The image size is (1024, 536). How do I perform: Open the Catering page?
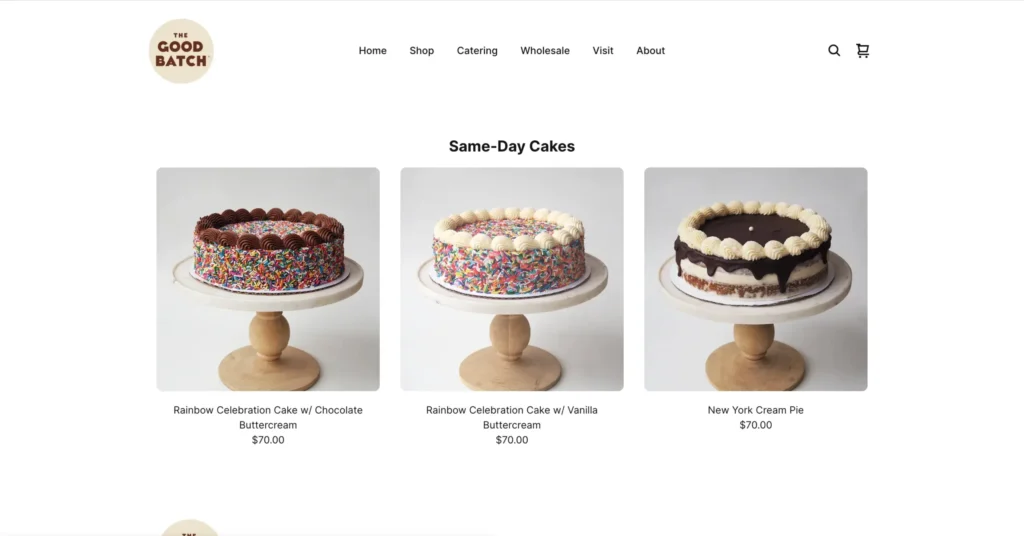(x=477, y=50)
